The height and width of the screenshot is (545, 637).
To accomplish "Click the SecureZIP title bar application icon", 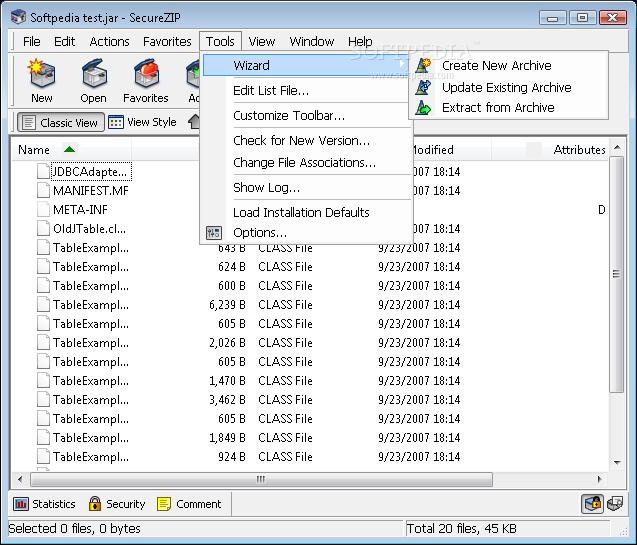I will click(x=18, y=17).
